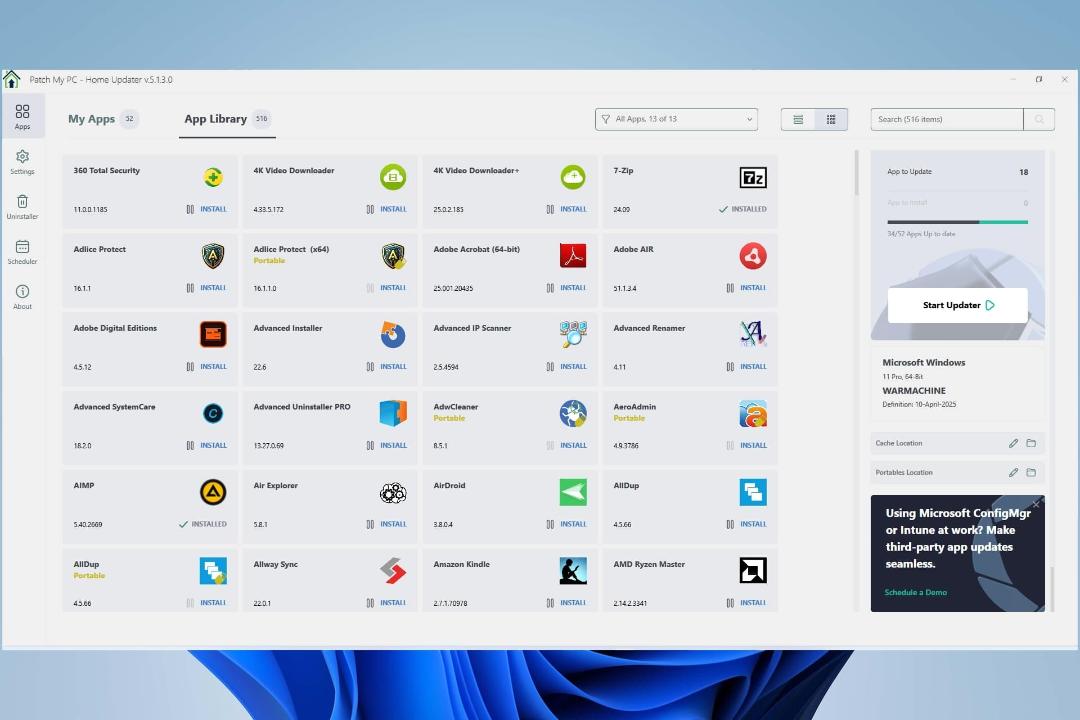
Task: Click the app list vertical scrollbar
Action: (857, 173)
